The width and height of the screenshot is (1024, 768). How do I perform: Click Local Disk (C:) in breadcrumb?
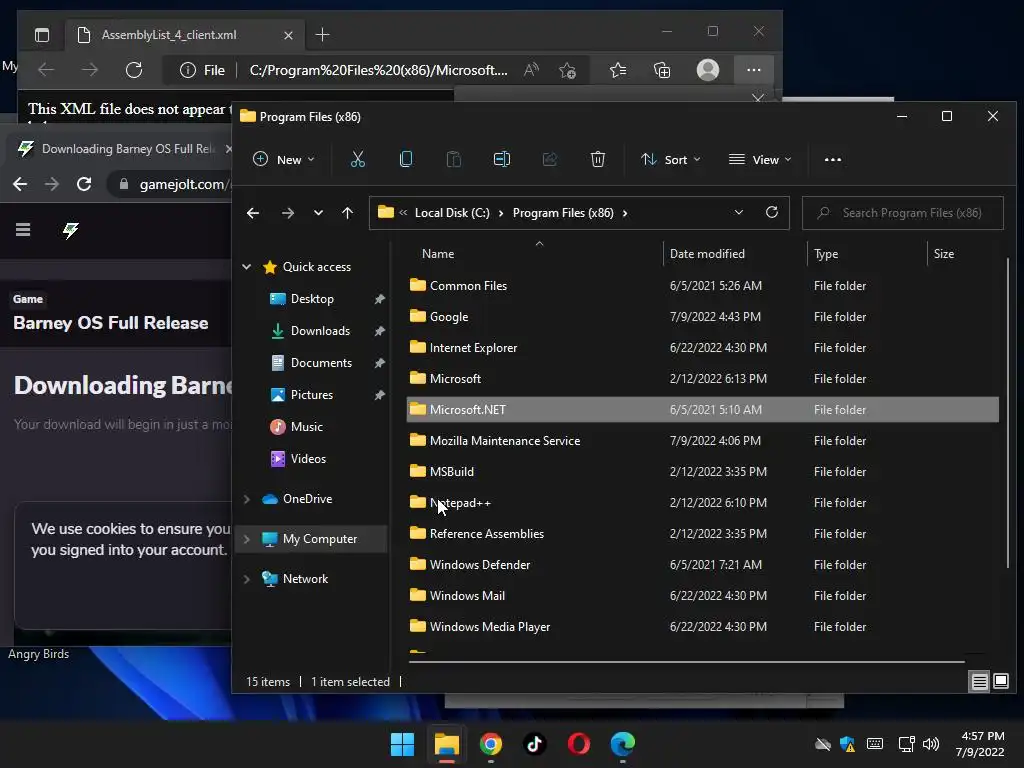click(452, 213)
